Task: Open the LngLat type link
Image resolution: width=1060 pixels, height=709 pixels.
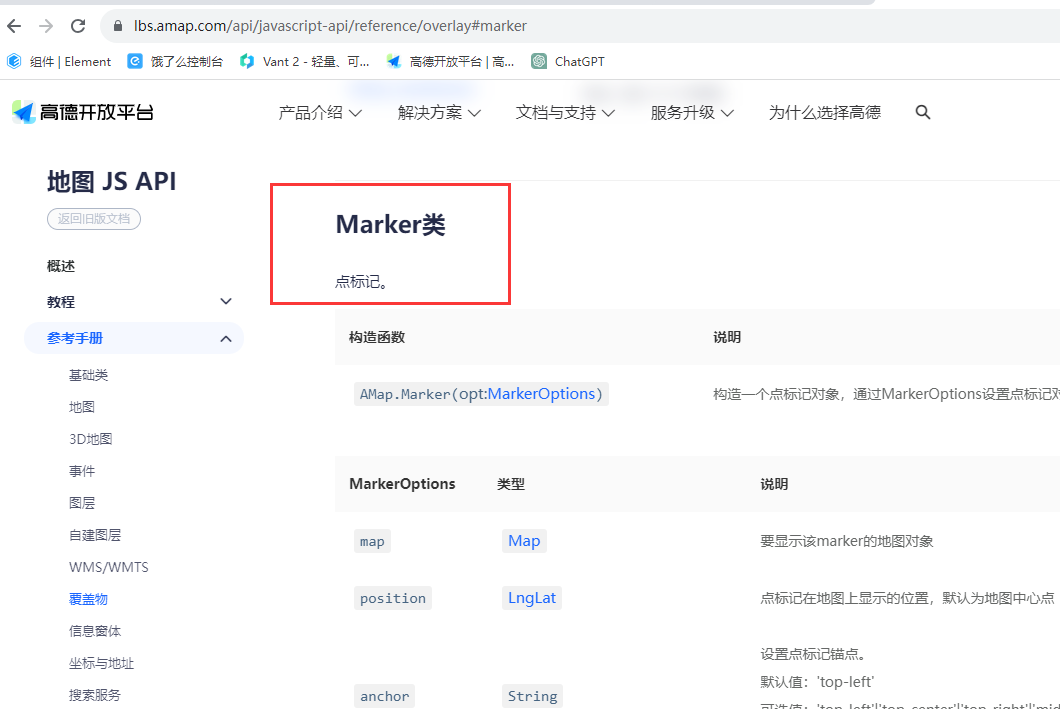Action: pos(531,596)
